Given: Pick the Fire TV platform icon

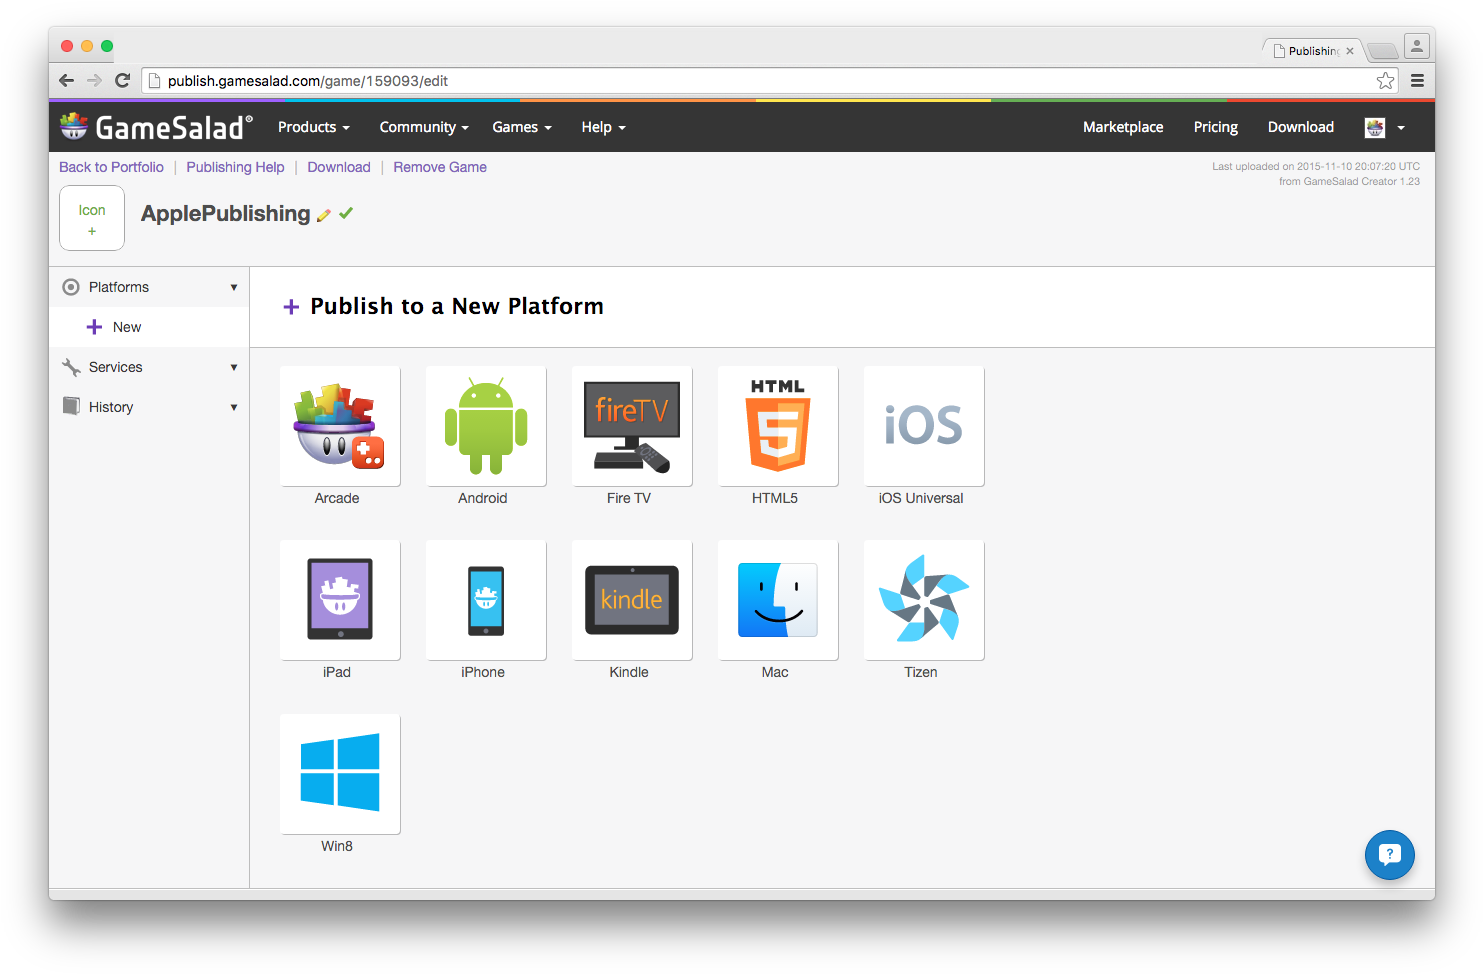Looking at the screenshot, I should (632, 426).
